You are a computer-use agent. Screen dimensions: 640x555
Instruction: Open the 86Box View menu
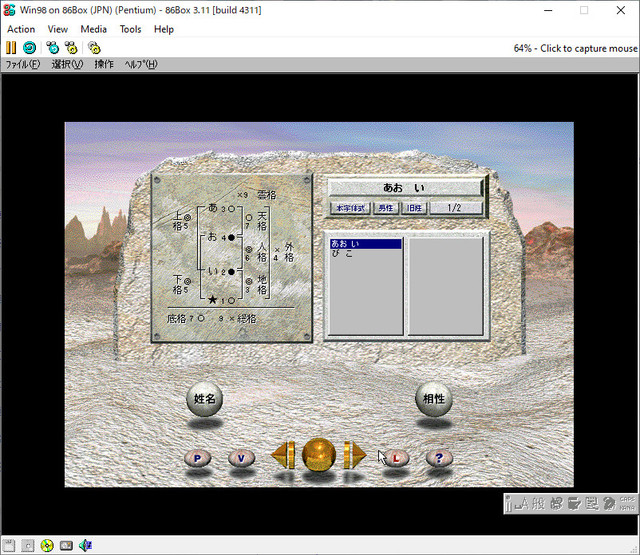pyautogui.click(x=58, y=29)
